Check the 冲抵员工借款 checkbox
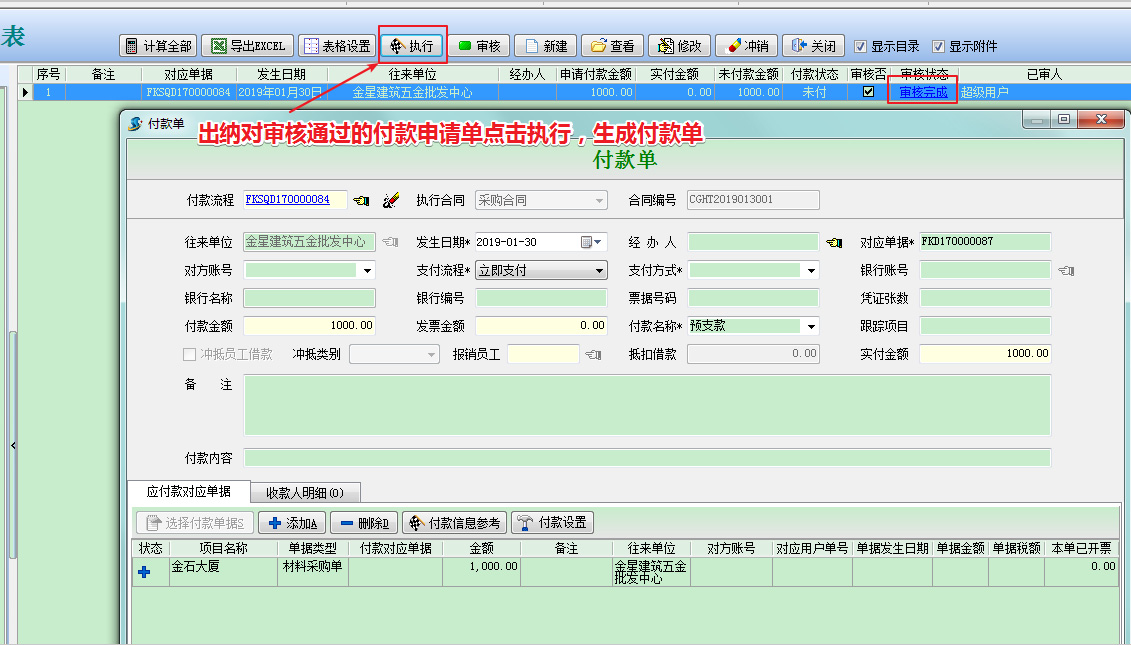This screenshot has height=645, width=1131. (x=190, y=354)
